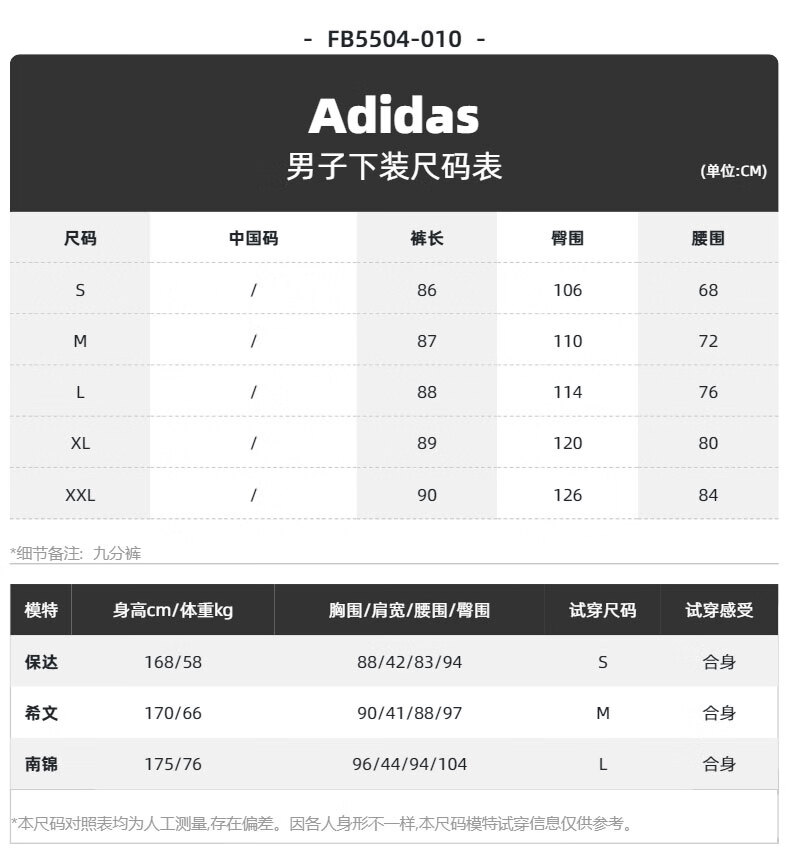790x864 pixels.
Task: Click the (单位:CM) unit label
Action: coord(734,171)
